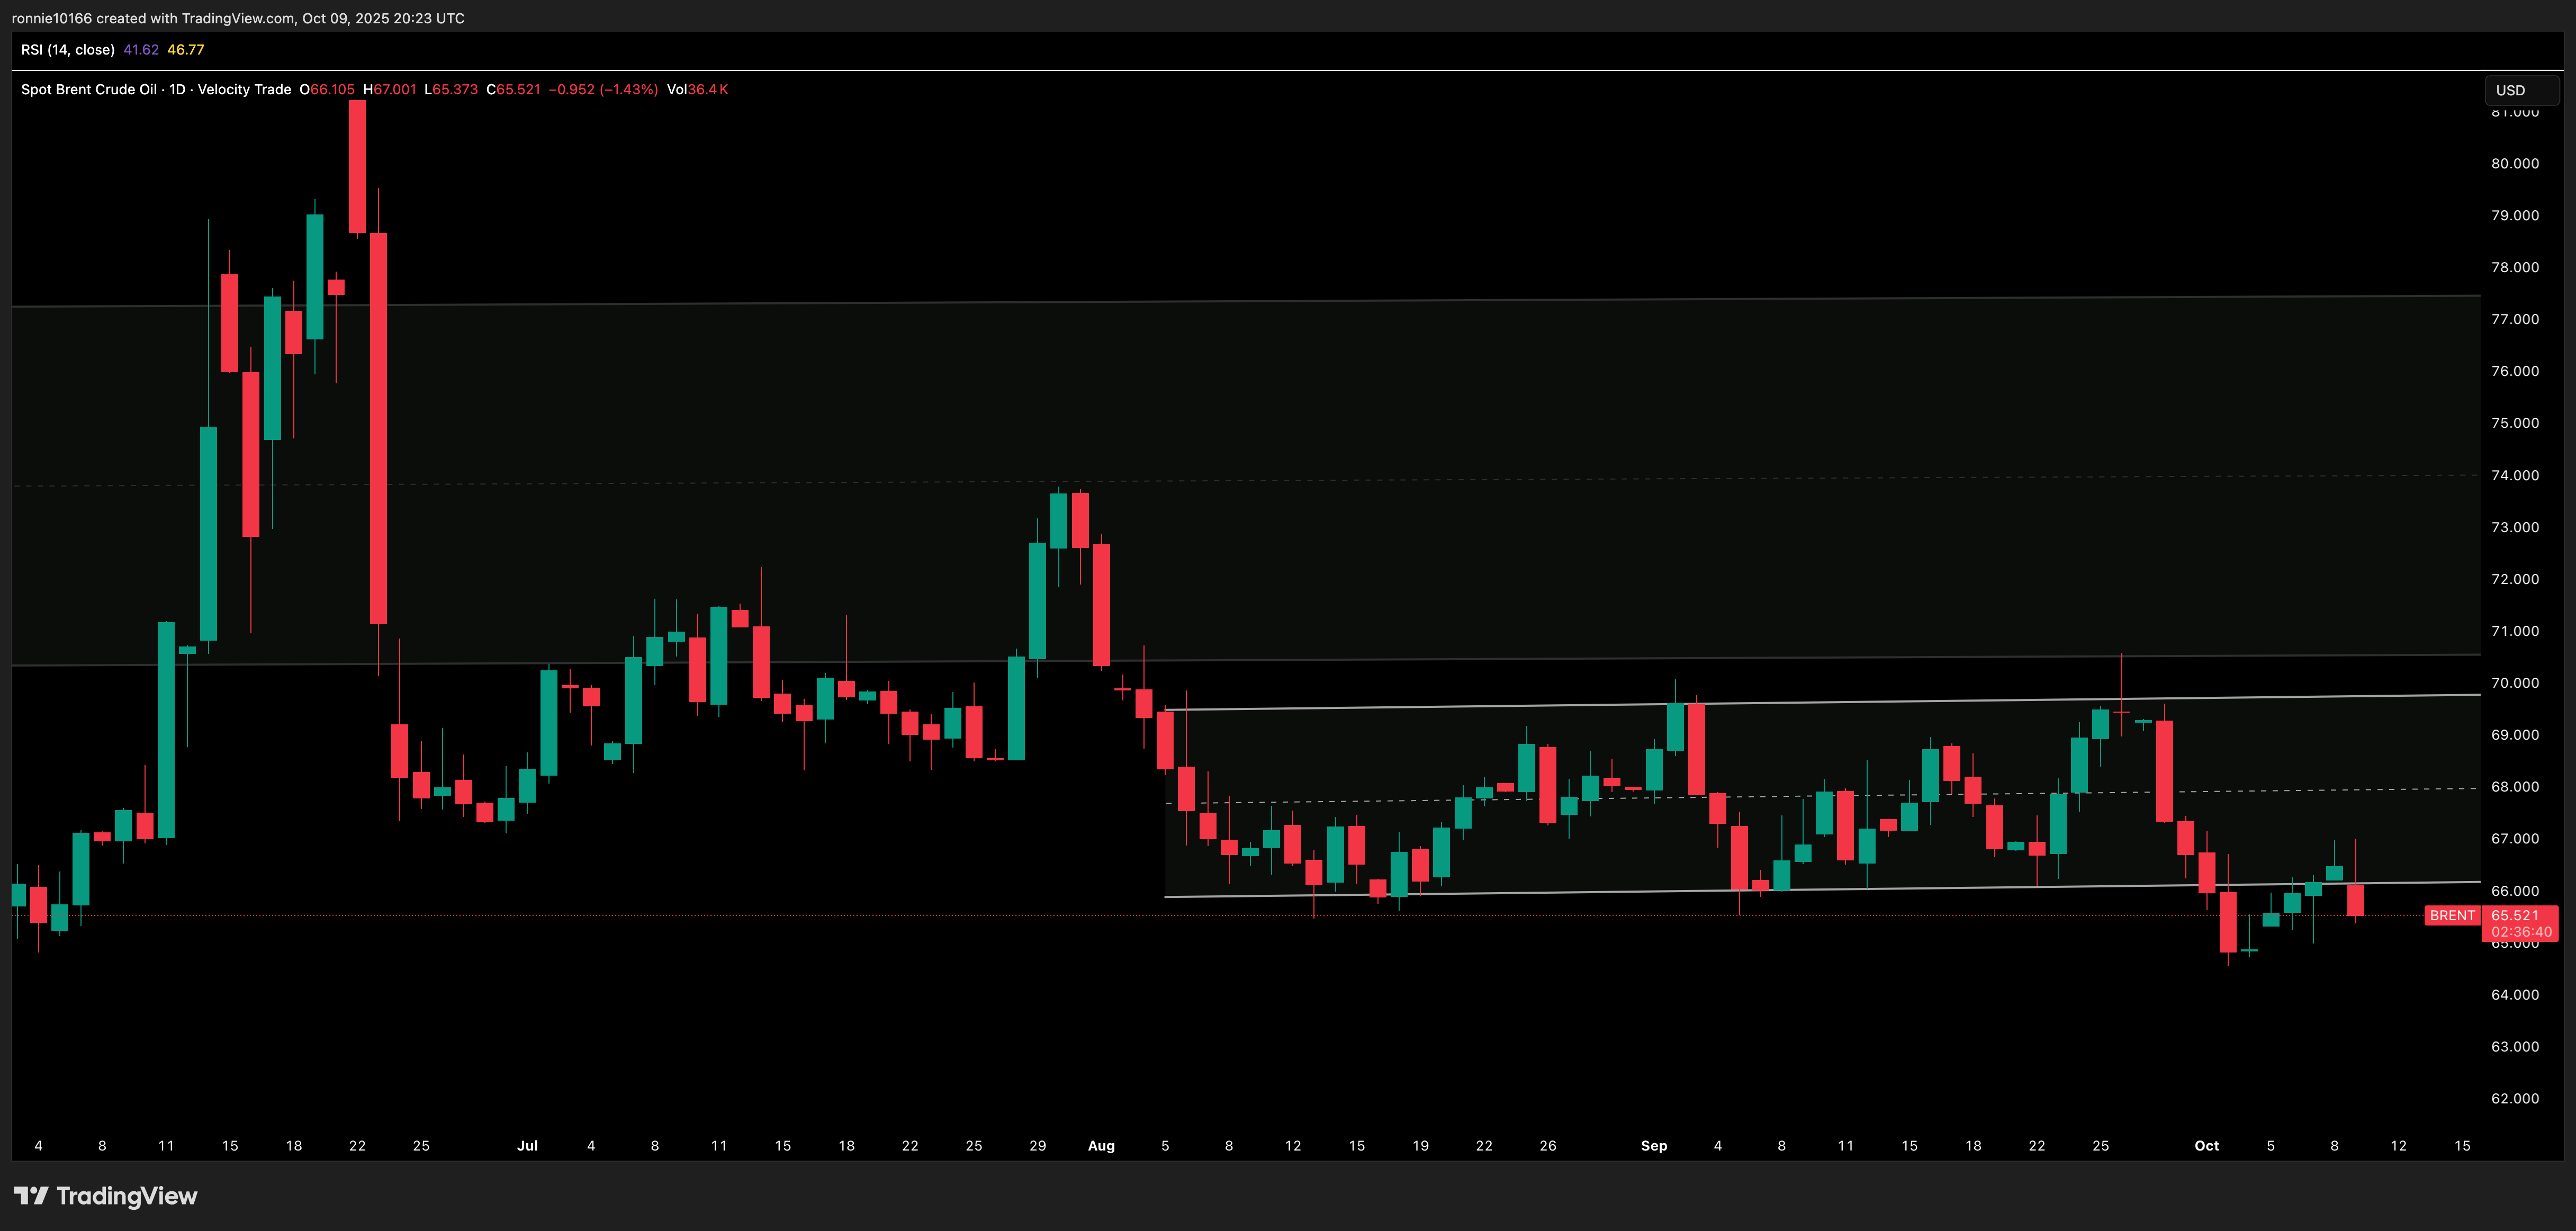
Task: Click the -0.952 (-1.43%) change value
Action: tap(603, 89)
